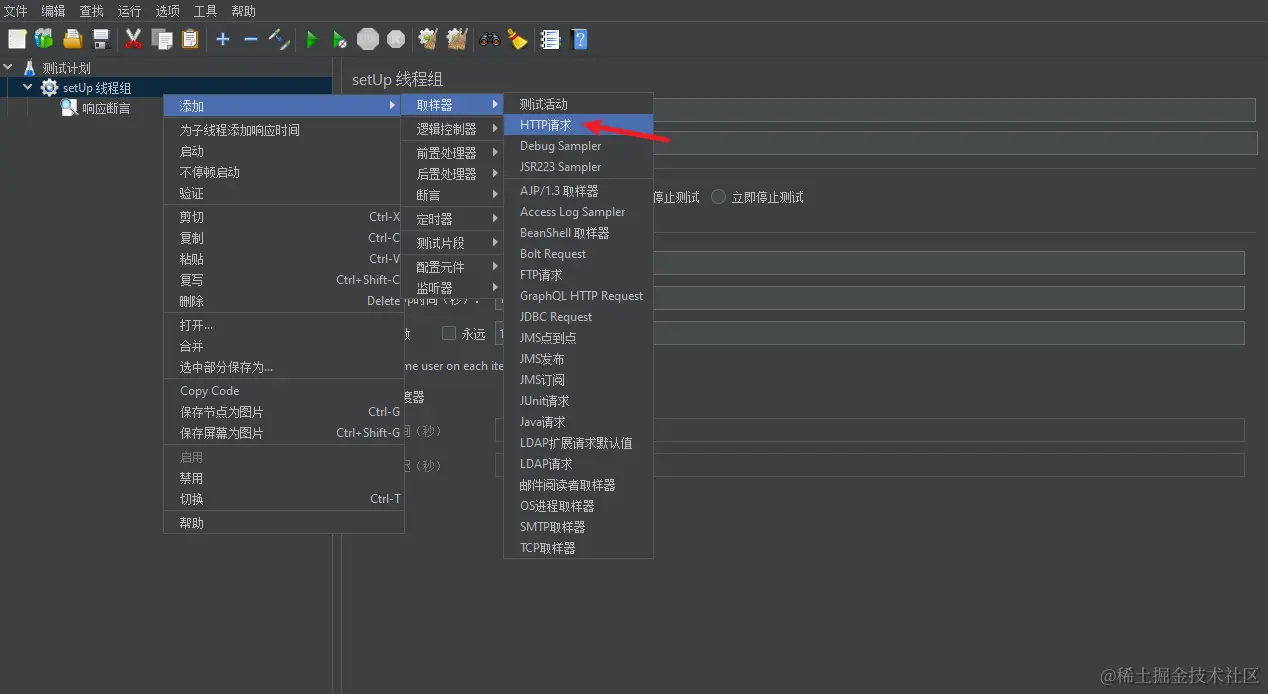Collapse all nodes with the minus icon
This screenshot has height=694, width=1268.
tap(250, 39)
